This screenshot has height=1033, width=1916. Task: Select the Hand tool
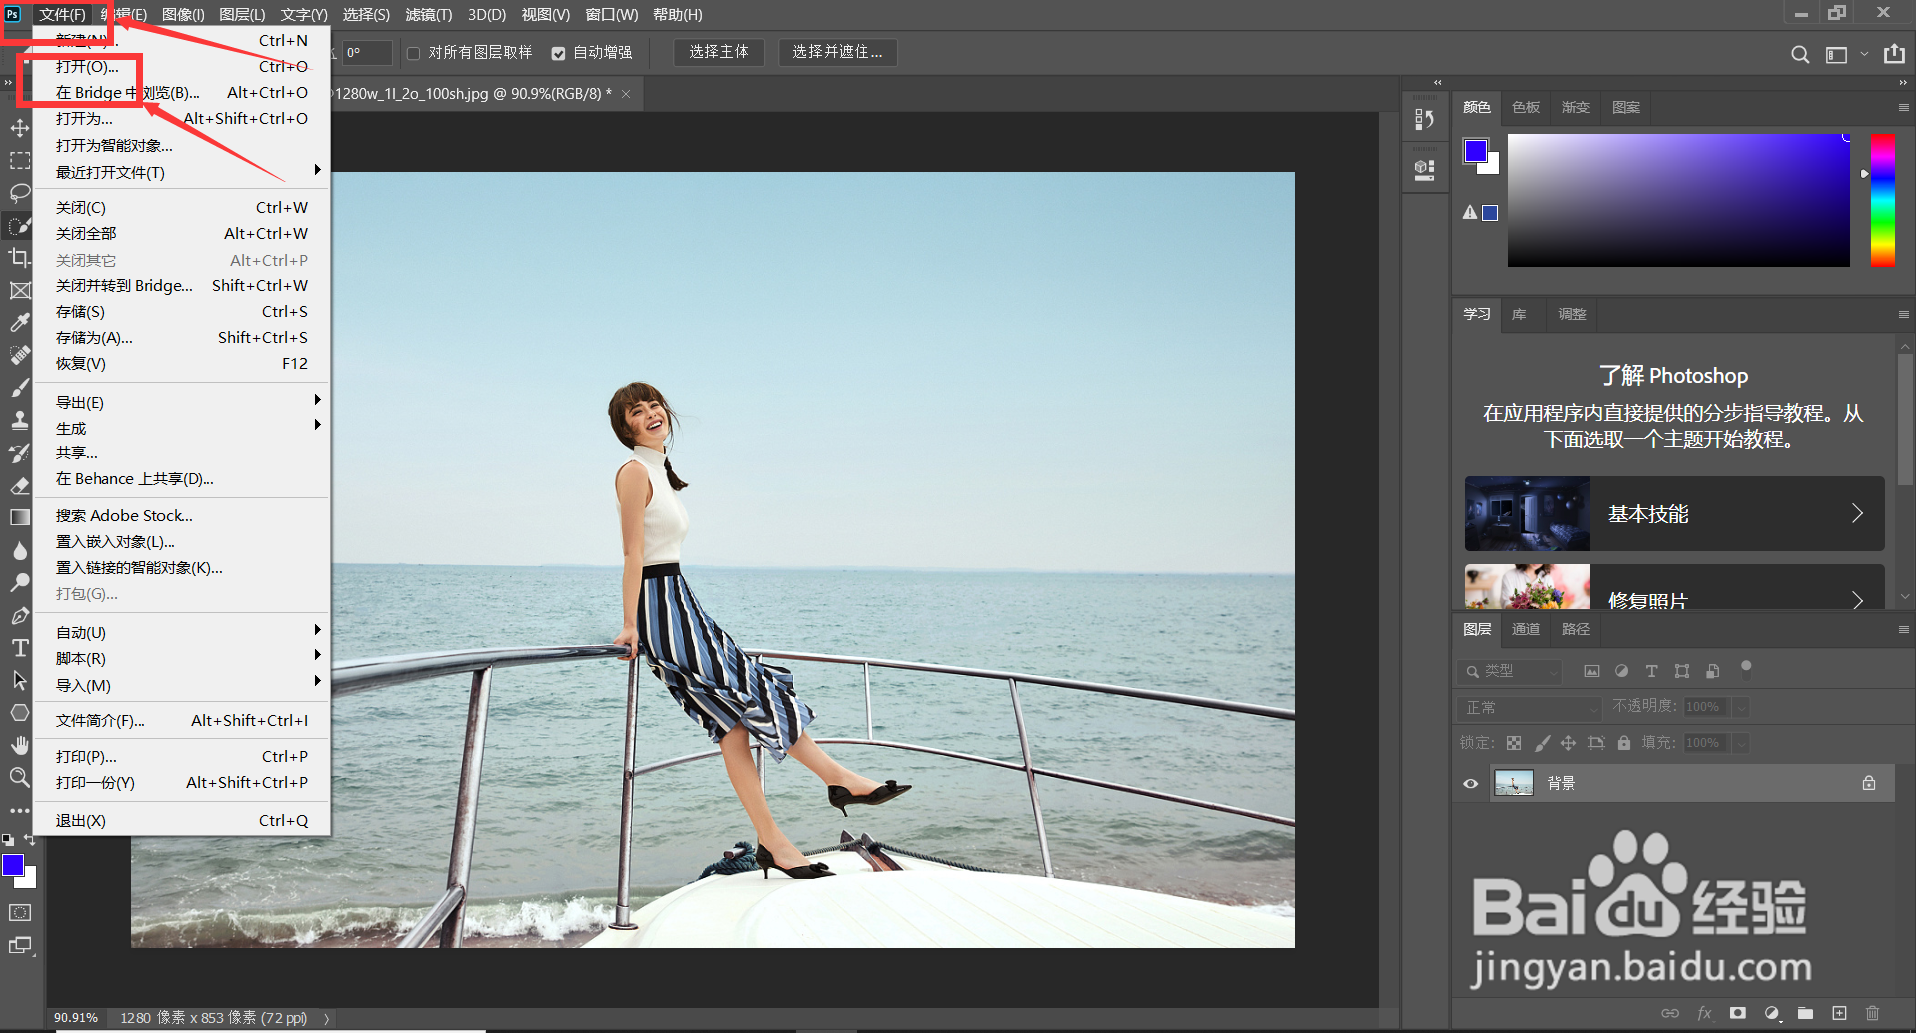[x=20, y=746]
